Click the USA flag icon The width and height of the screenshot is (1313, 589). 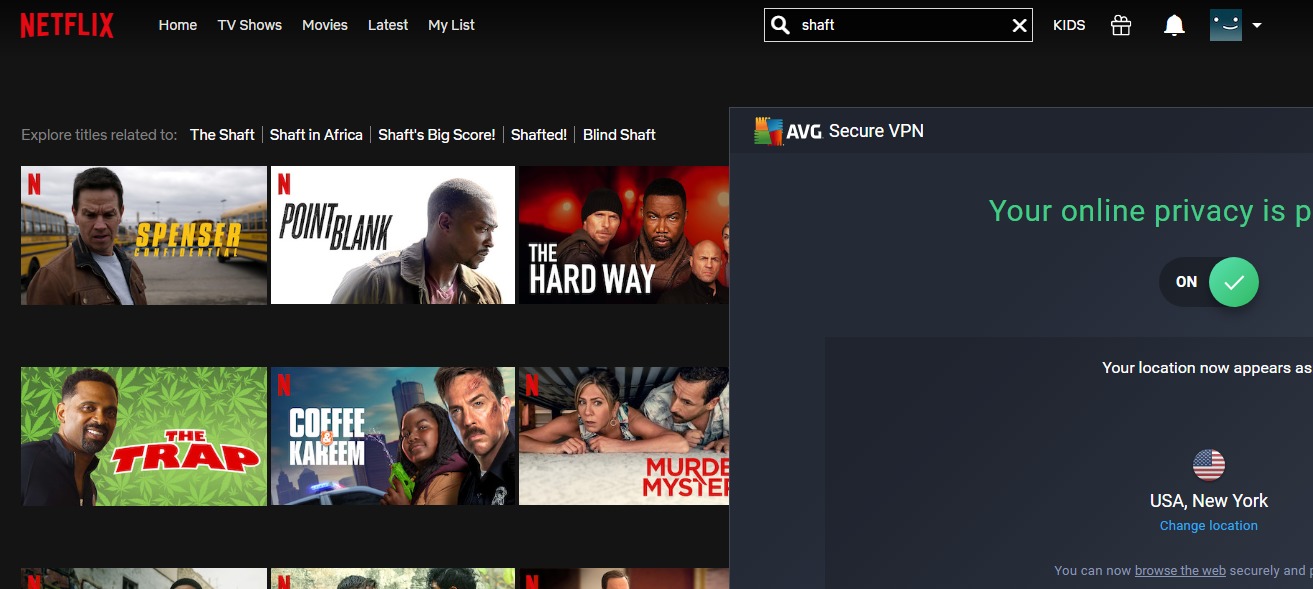[x=1209, y=464]
